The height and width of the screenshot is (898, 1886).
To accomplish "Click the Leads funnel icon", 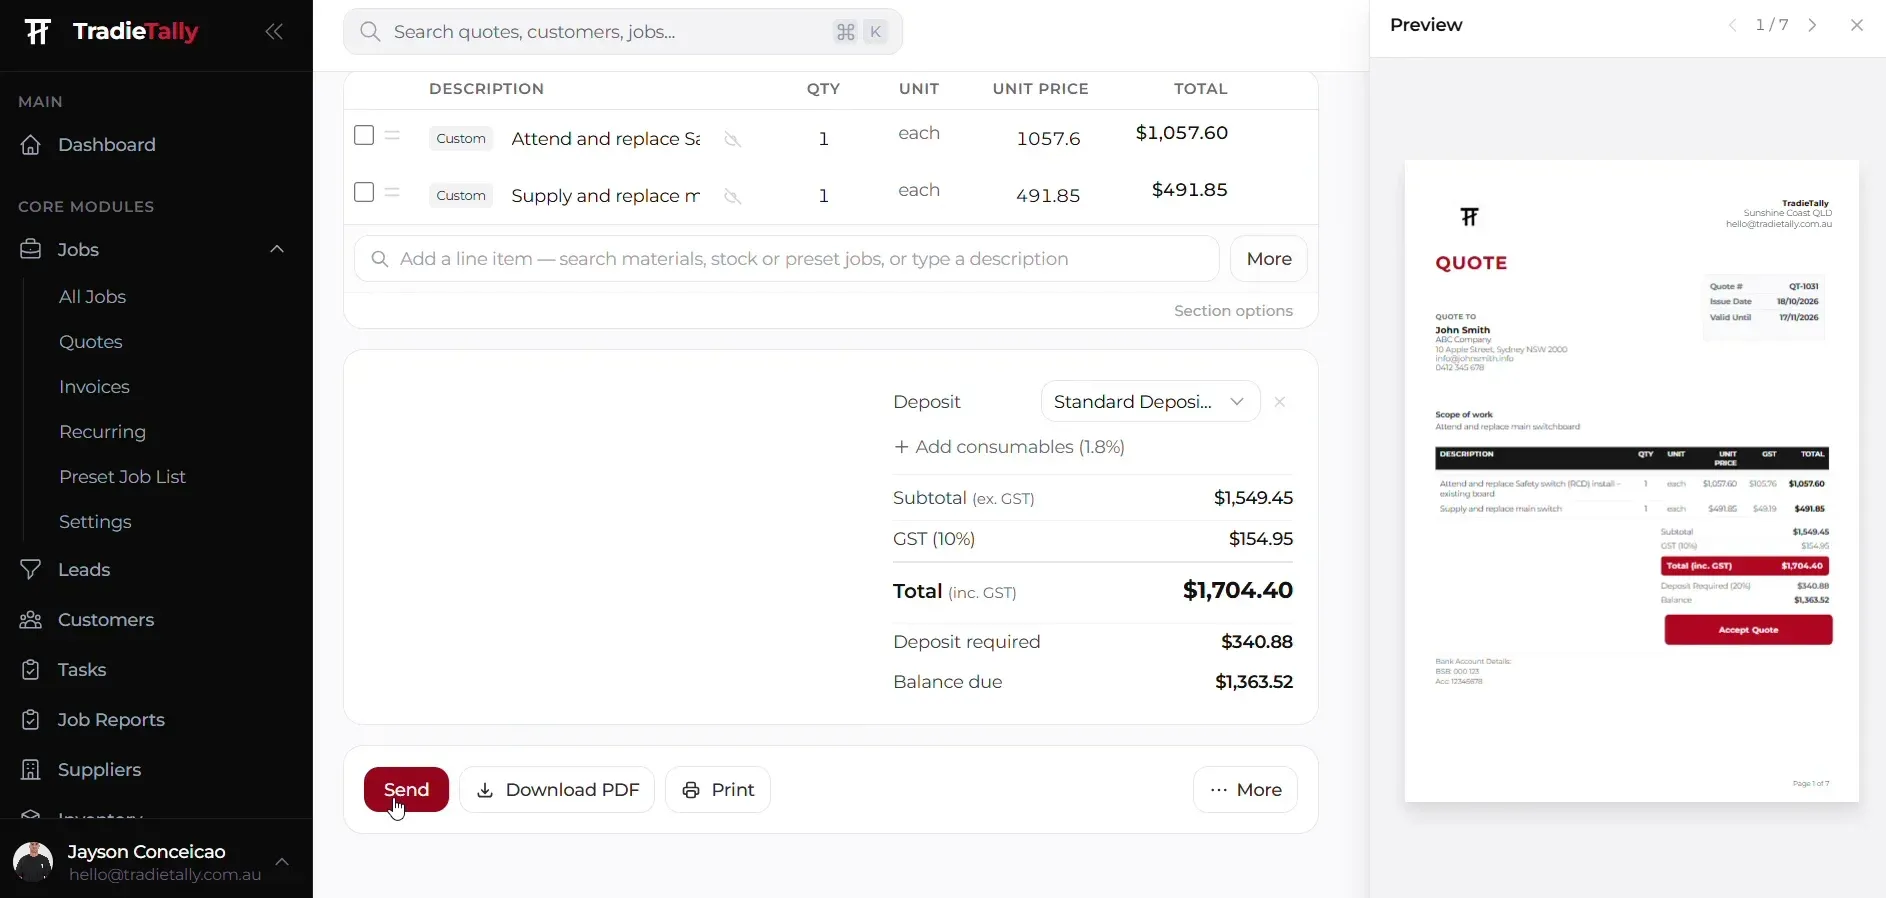I will (x=31, y=570).
